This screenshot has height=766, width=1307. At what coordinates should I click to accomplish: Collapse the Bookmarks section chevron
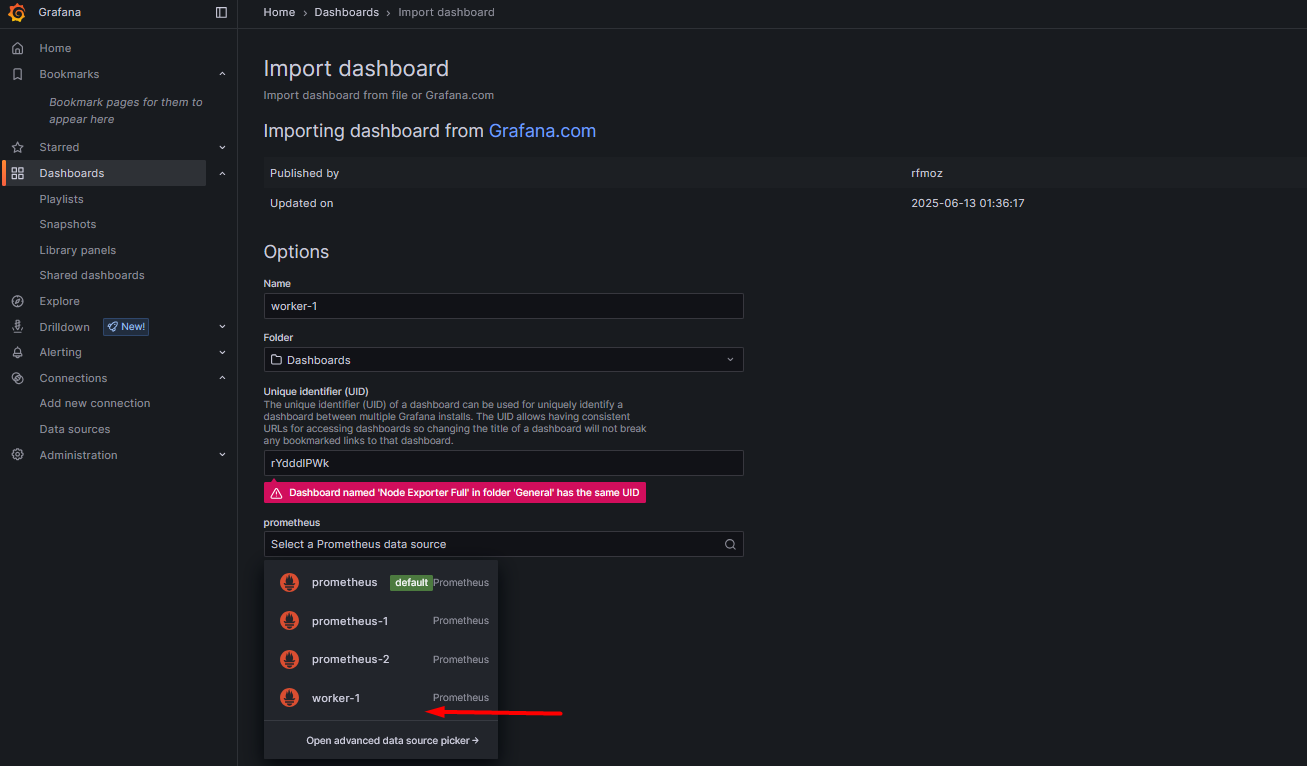[222, 74]
